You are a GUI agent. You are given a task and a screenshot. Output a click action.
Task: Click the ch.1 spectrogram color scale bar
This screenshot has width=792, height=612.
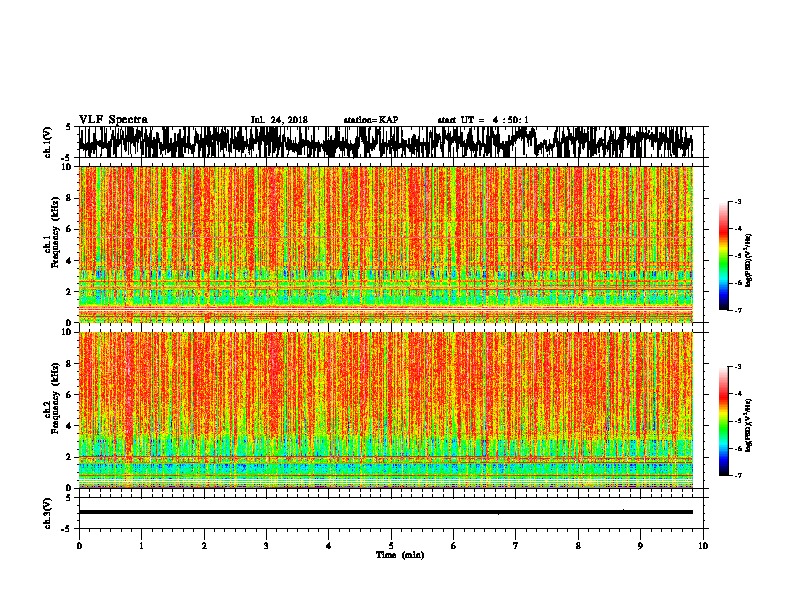(724, 256)
